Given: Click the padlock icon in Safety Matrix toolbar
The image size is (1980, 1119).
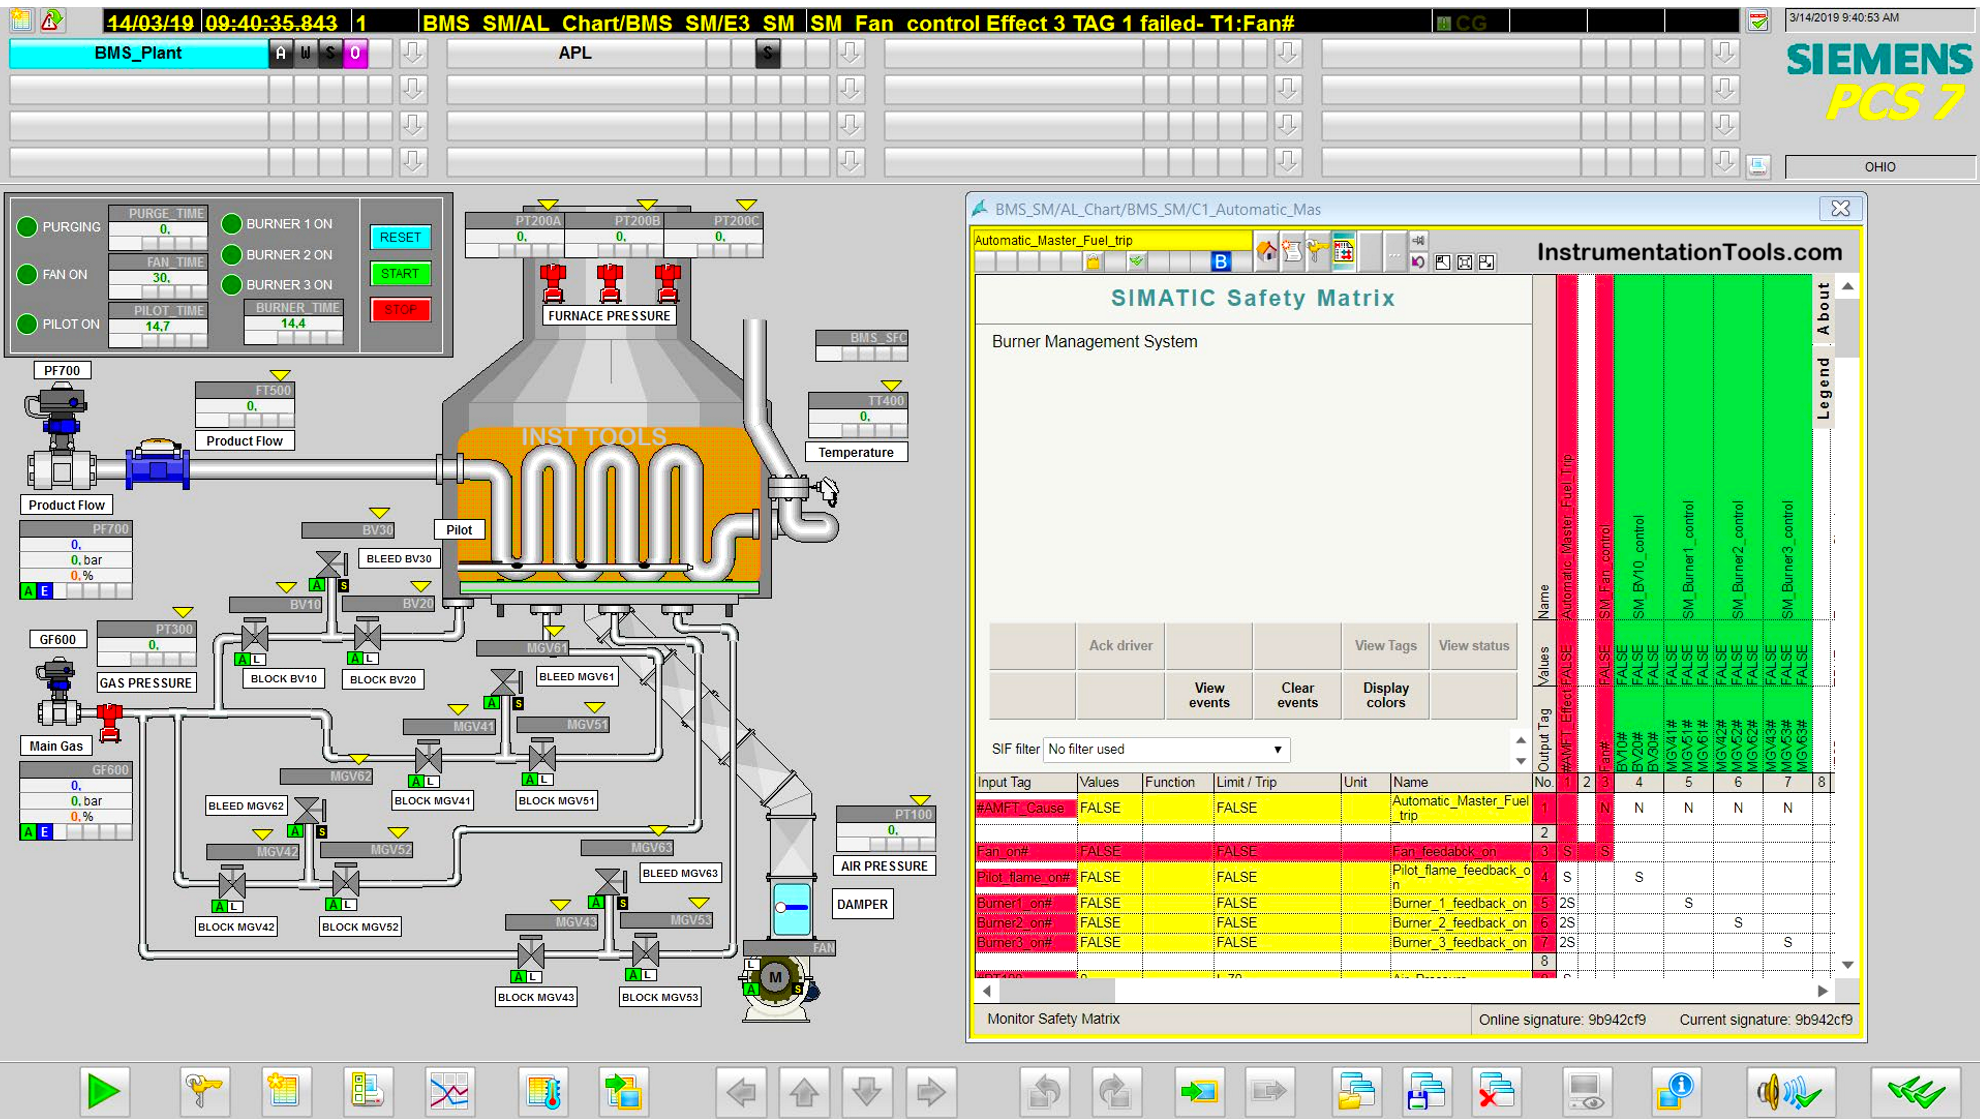Looking at the screenshot, I should click(x=1094, y=260).
